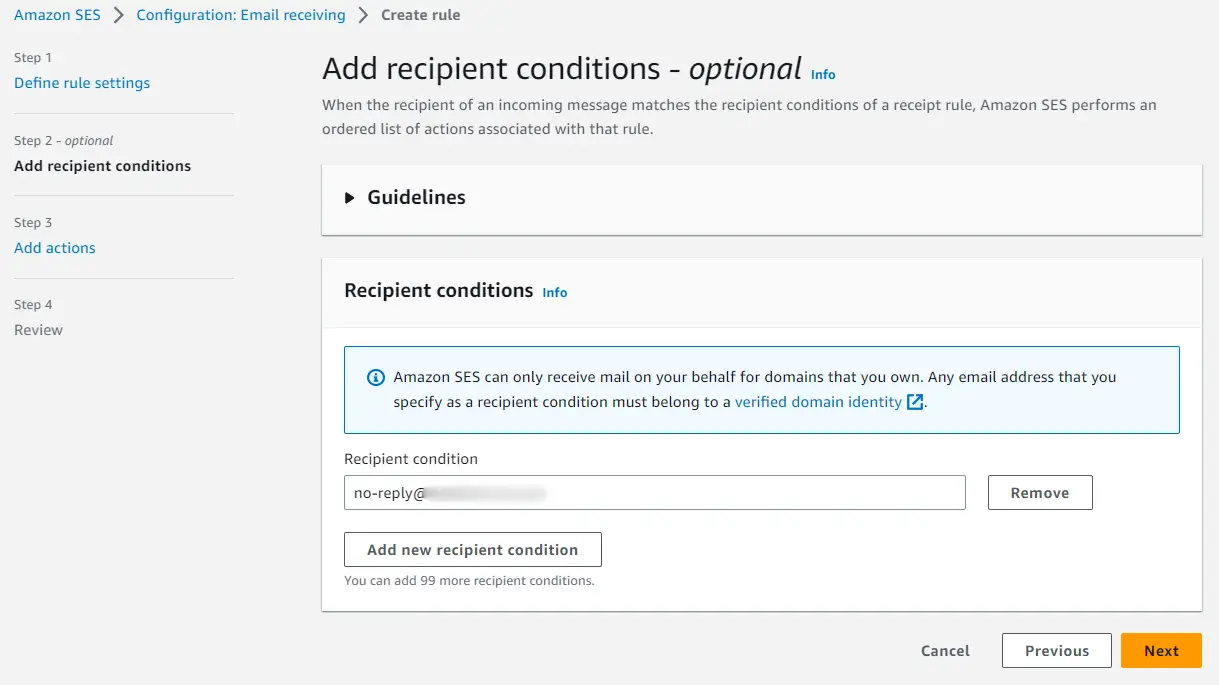The width and height of the screenshot is (1219, 685).
Task: Open Info link beside page title
Action: [x=823, y=75]
